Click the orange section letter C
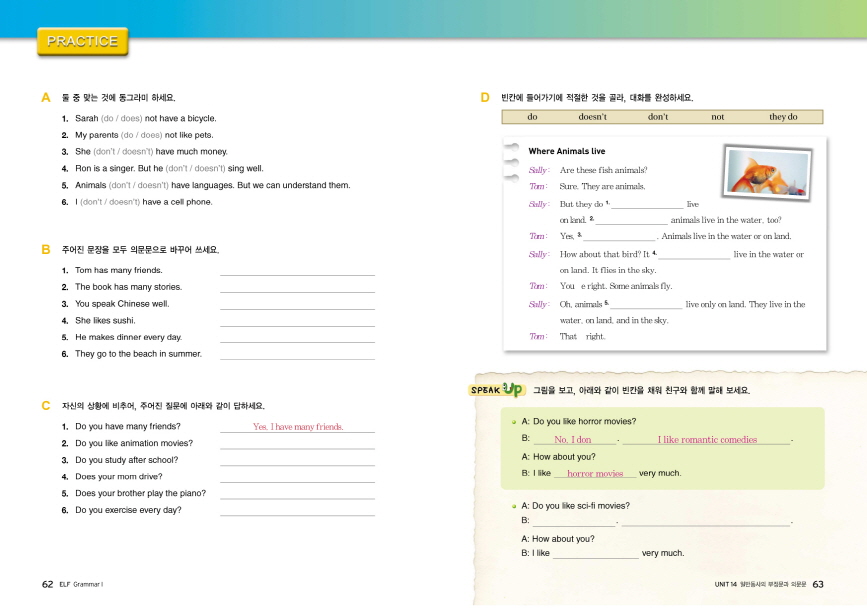The height and width of the screenshot is (612, 867). coord(46,405)
